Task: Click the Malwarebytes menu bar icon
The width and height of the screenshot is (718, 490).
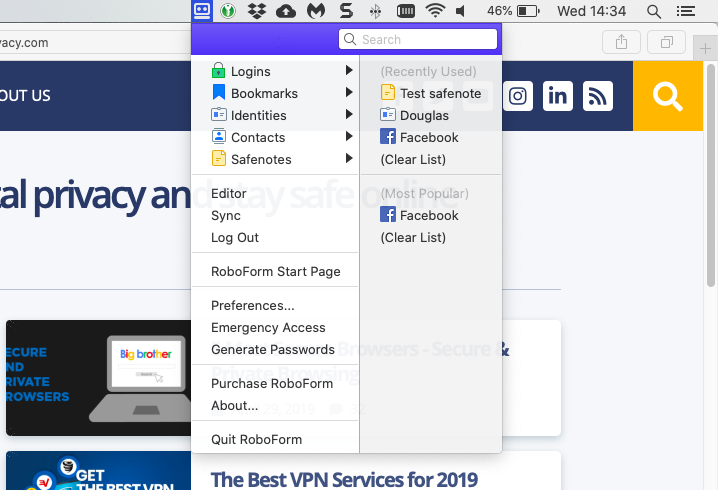Action: [x=315, y=11]
